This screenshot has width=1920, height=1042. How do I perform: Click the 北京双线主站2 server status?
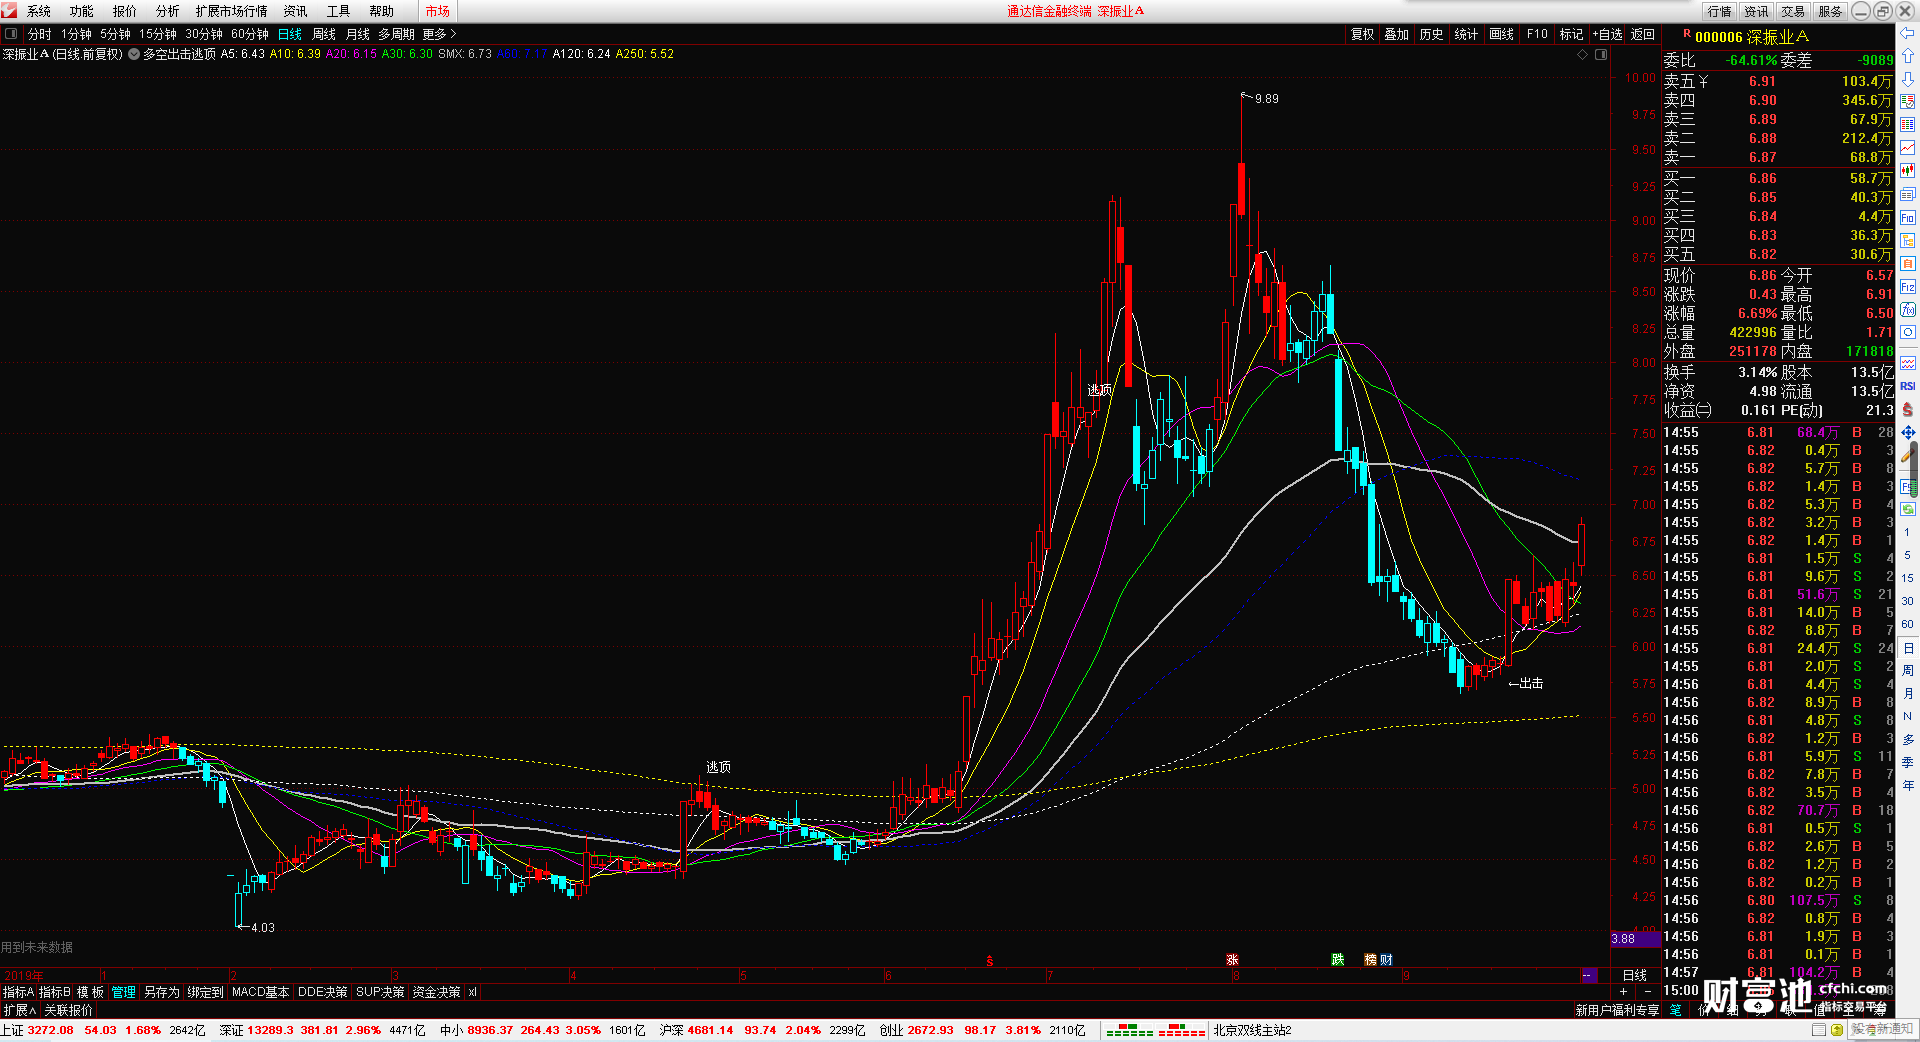click(1253, 1030)
